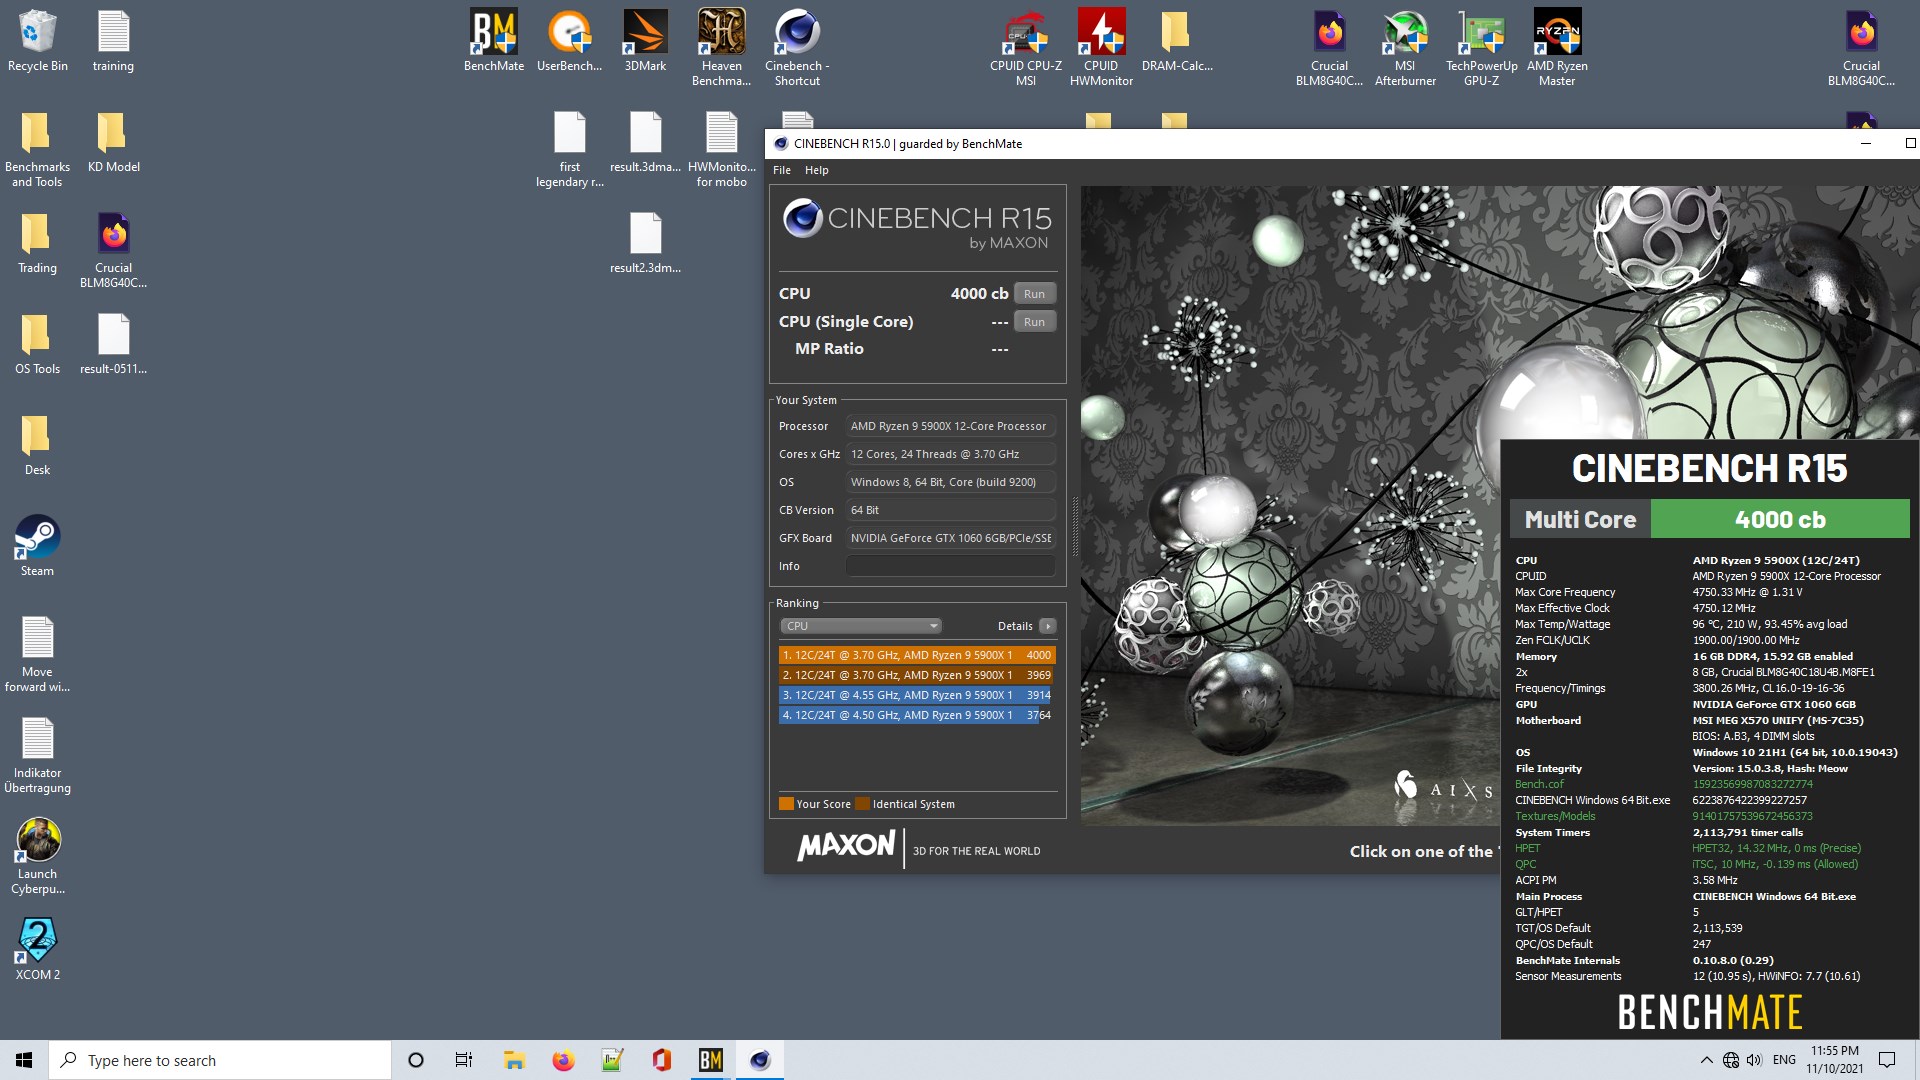Open the Ranking CPU dropdown

click(x=861, y=626)
